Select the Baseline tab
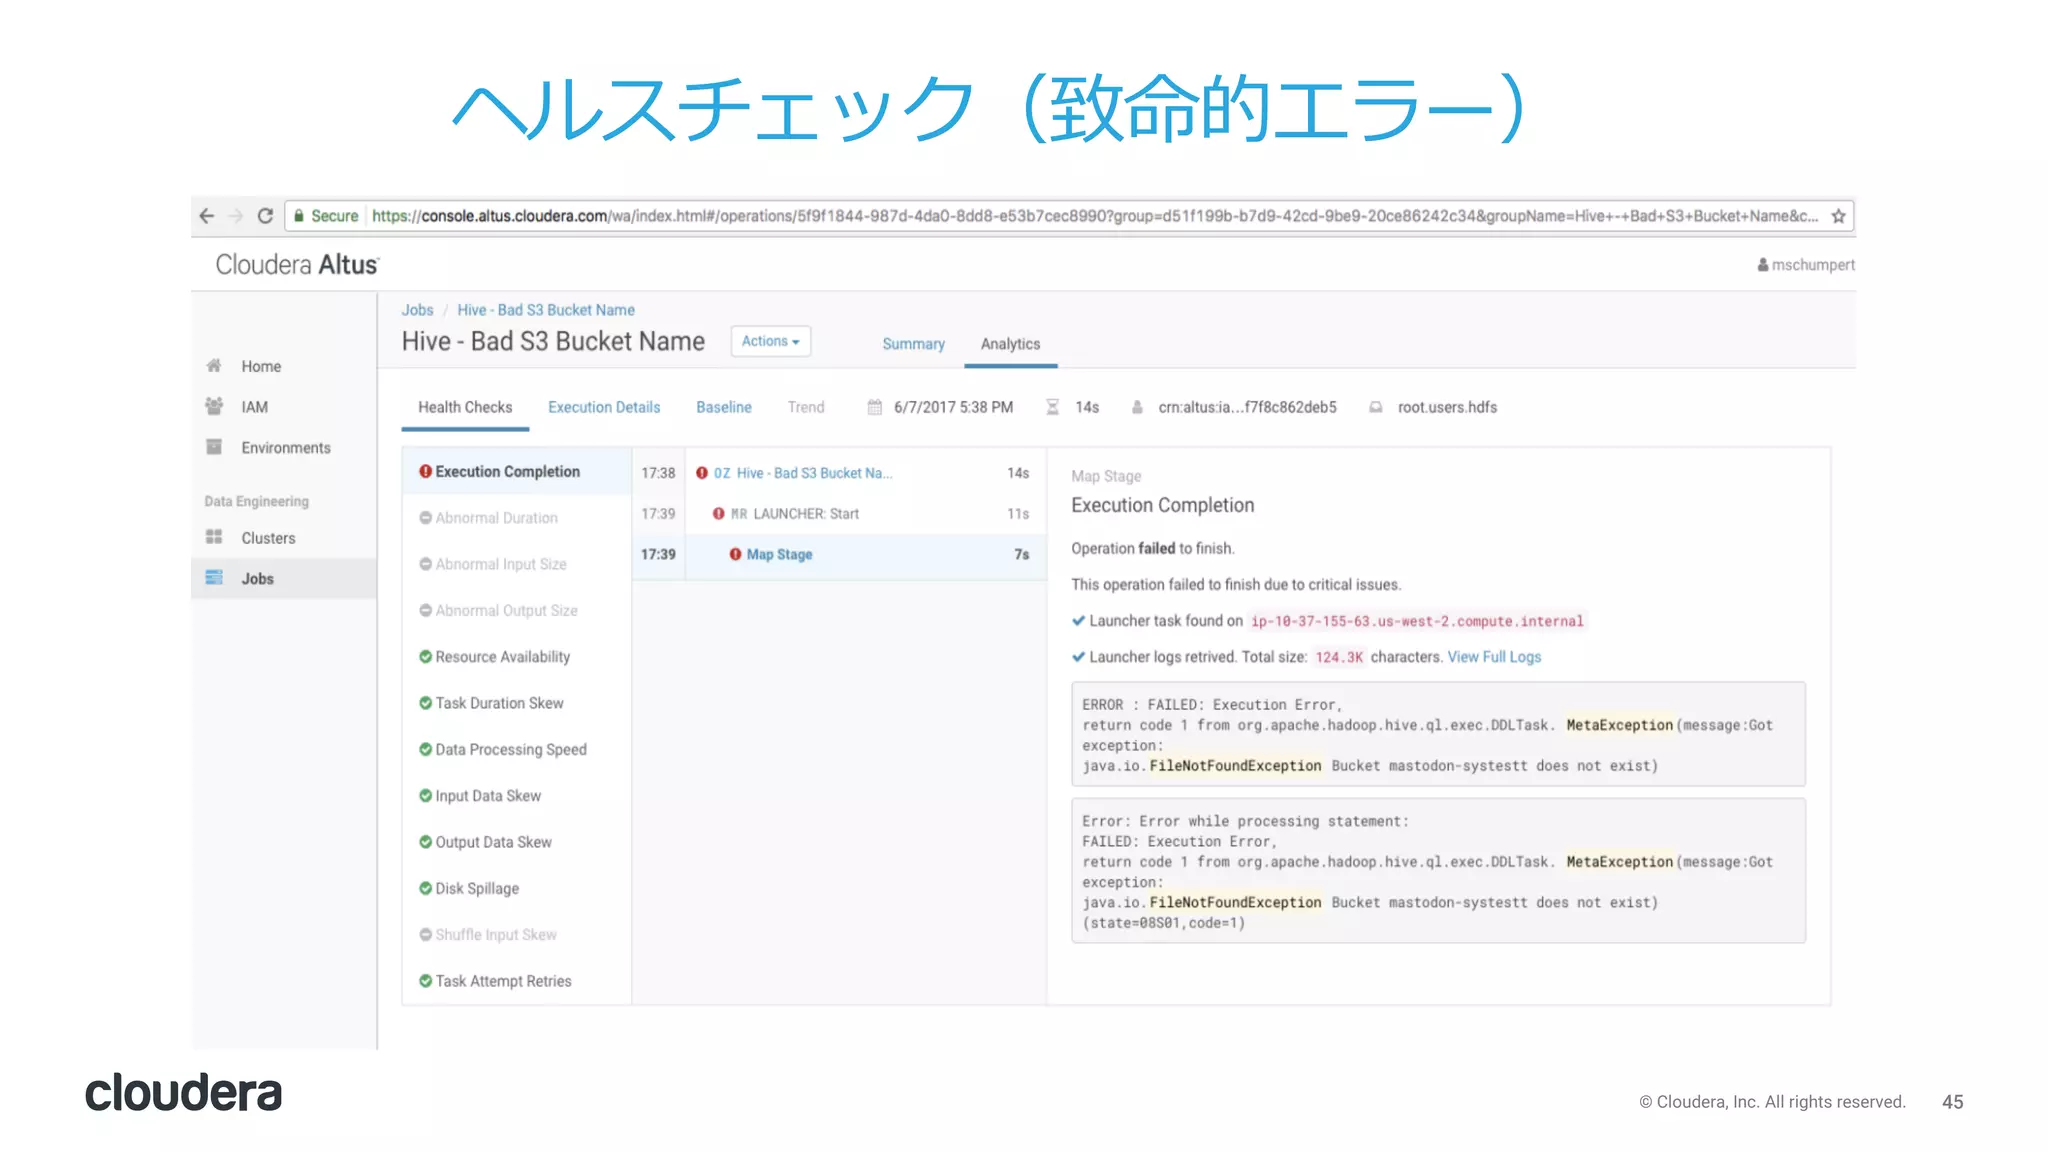 pyautogui.click(x=724, y=407)
